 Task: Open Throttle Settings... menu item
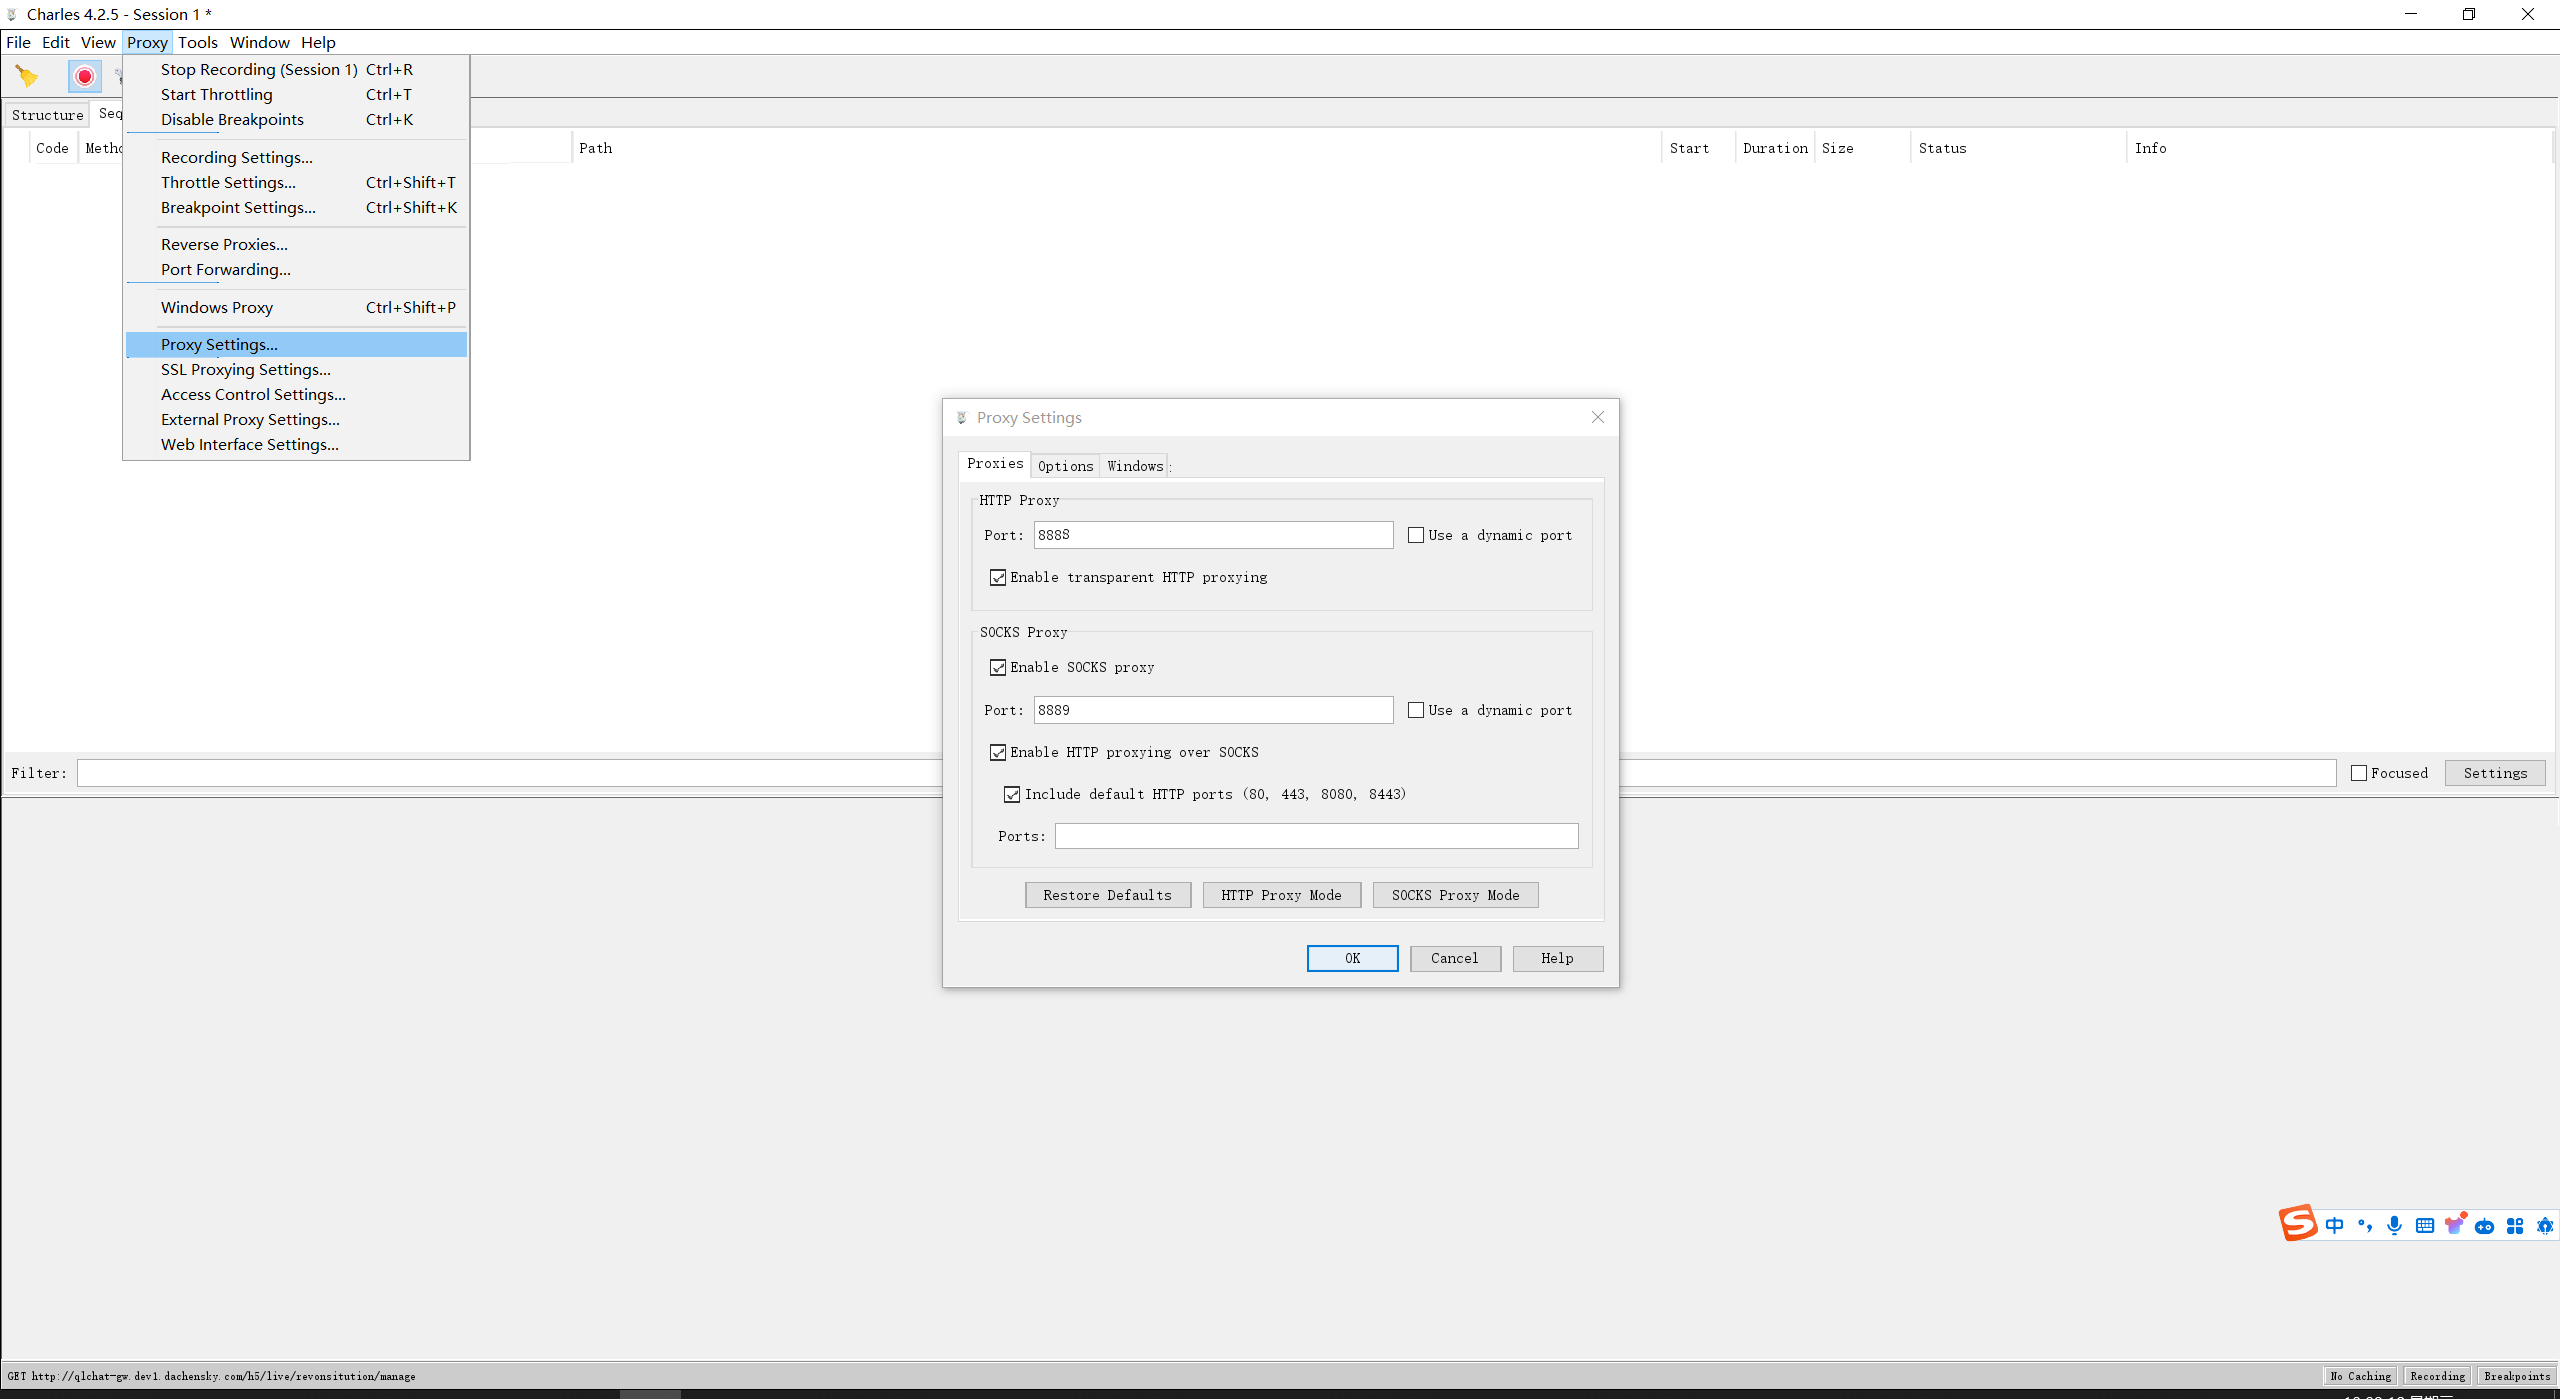tap(296, 182)
